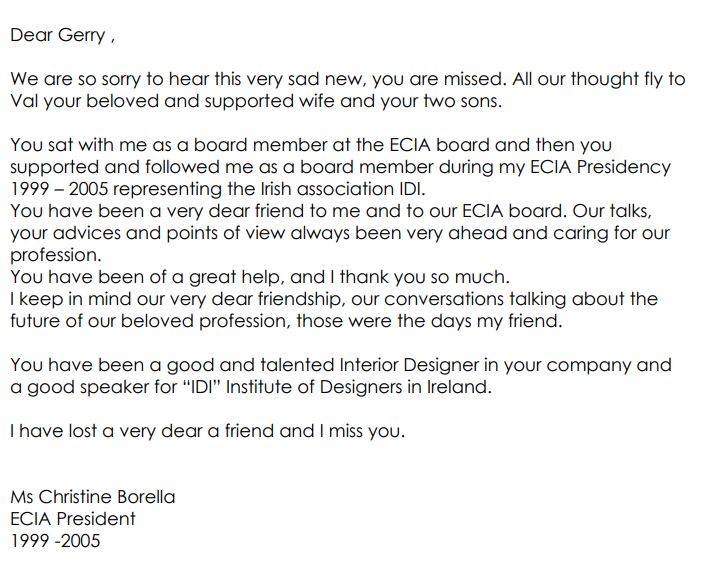This screenshot has height=573, width=716.
Task: Click "Irish association IDI" text
Action: click(342, 189)
